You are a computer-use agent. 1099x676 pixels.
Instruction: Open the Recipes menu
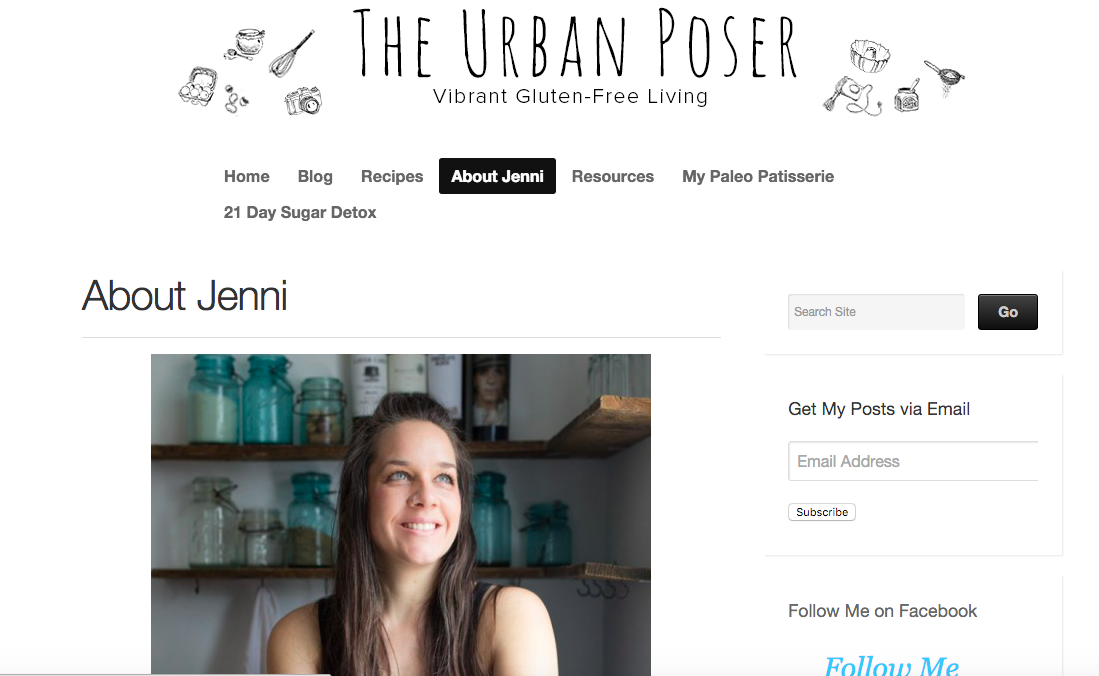392,176
